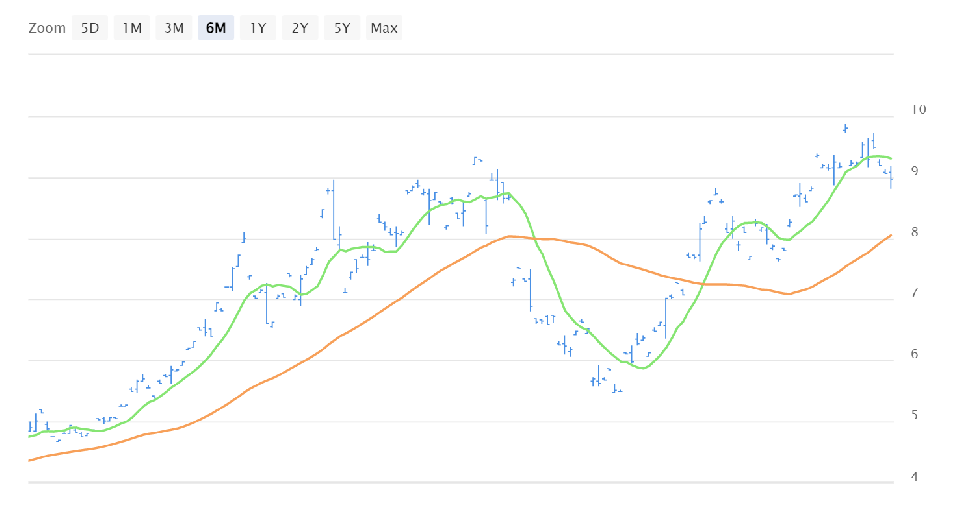Select the 4 label at axis bottom

(914, 477)
